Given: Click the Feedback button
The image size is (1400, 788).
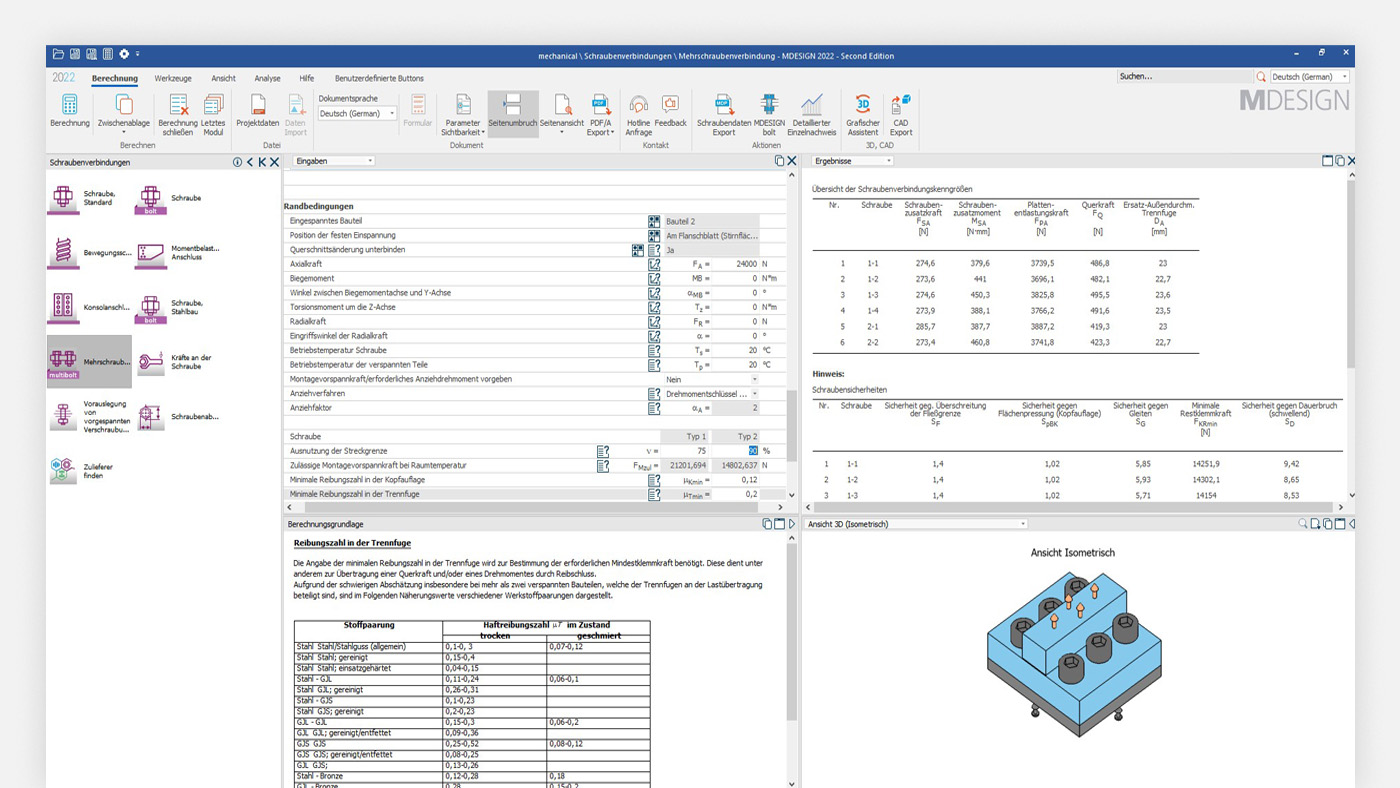Looking at the screenshot, I should (671, 112).
